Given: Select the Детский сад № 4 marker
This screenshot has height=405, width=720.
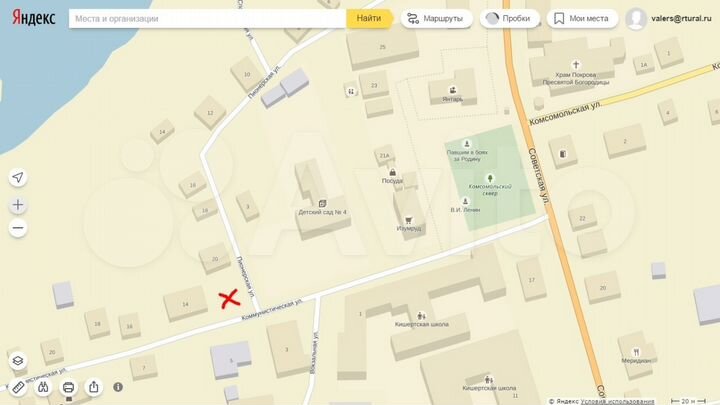Looking at the screenshot, I should point(322,203).
